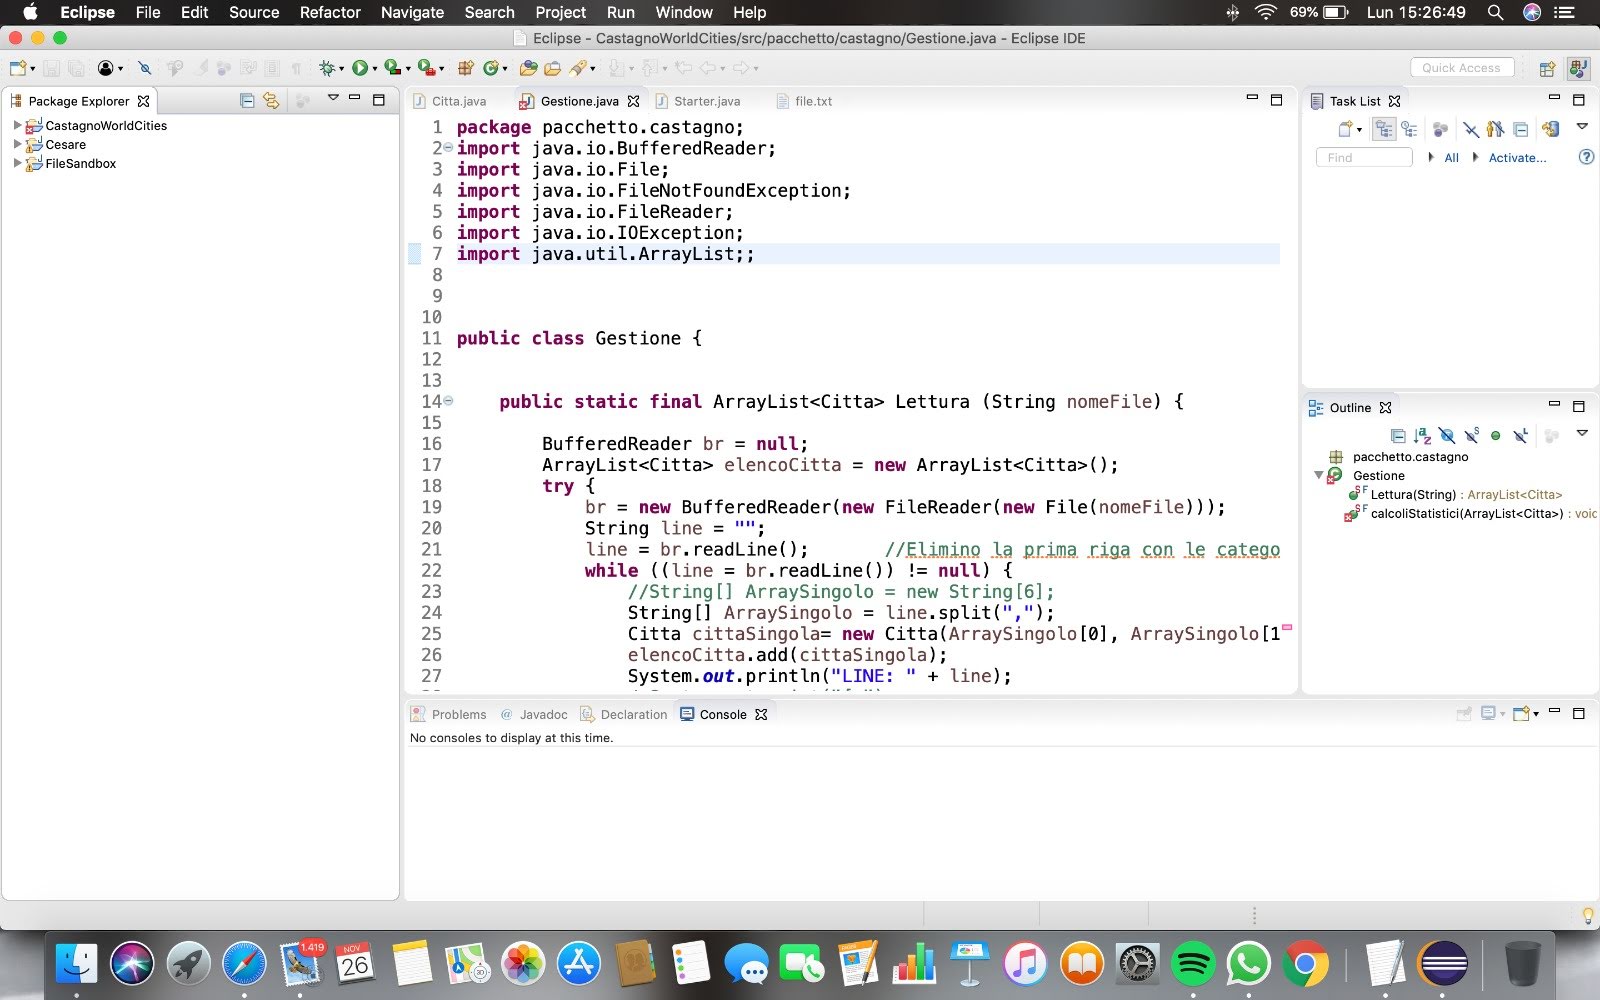Collapse All in Package Explorer toolbar
Viewport: 1600px width, 1000px height.
[x=247, y=101]
